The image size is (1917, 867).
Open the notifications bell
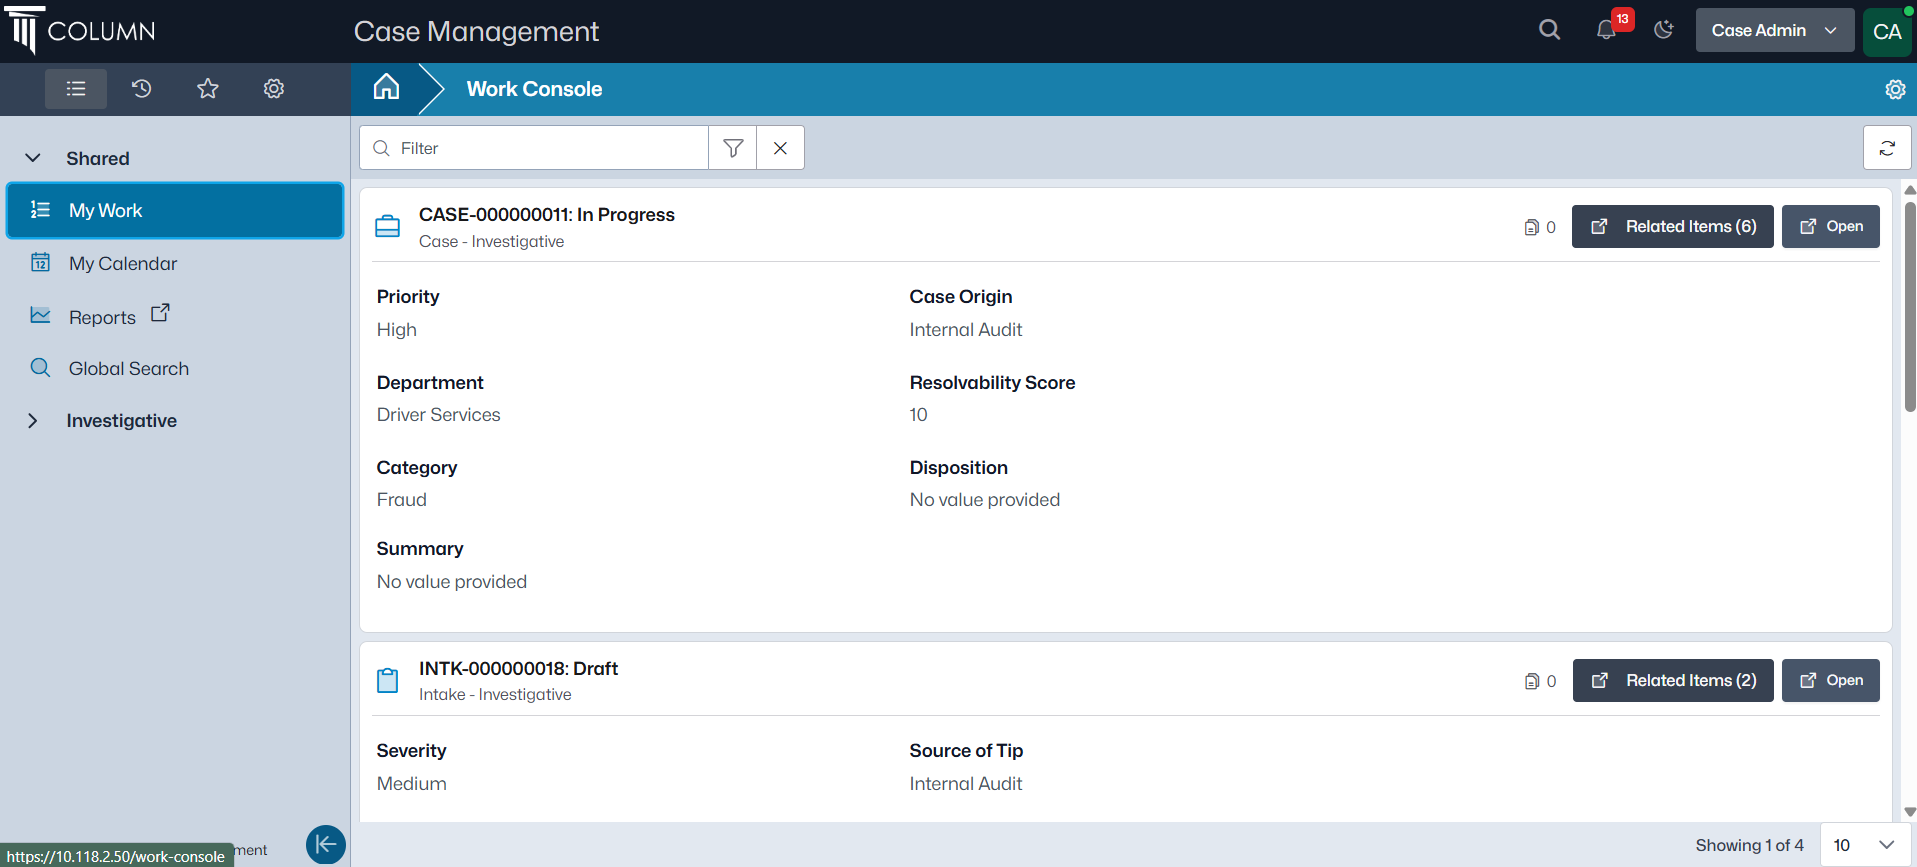pyautogui.click(x=1606, y=30)
